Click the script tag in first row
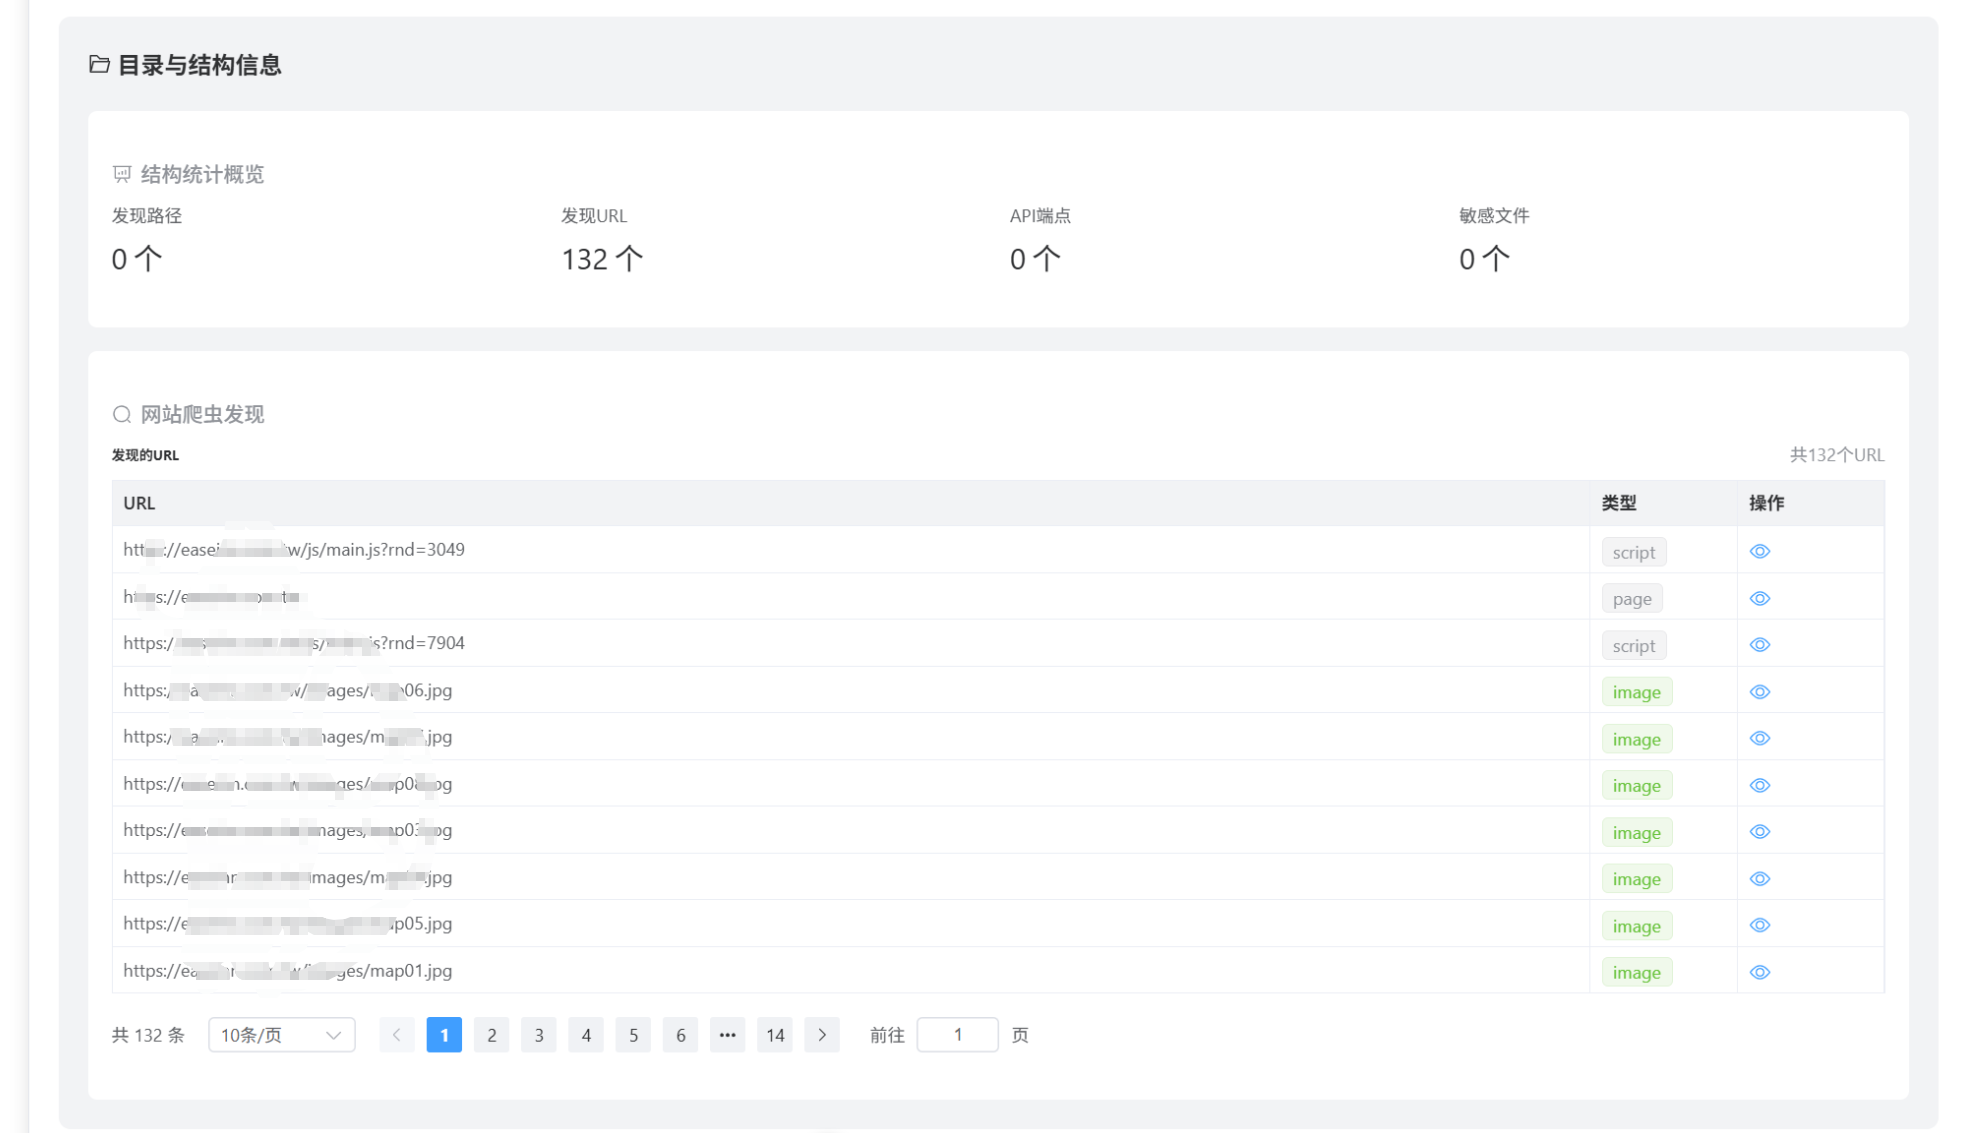This screenshot has height=1133, width=1962. [1633, 552]
